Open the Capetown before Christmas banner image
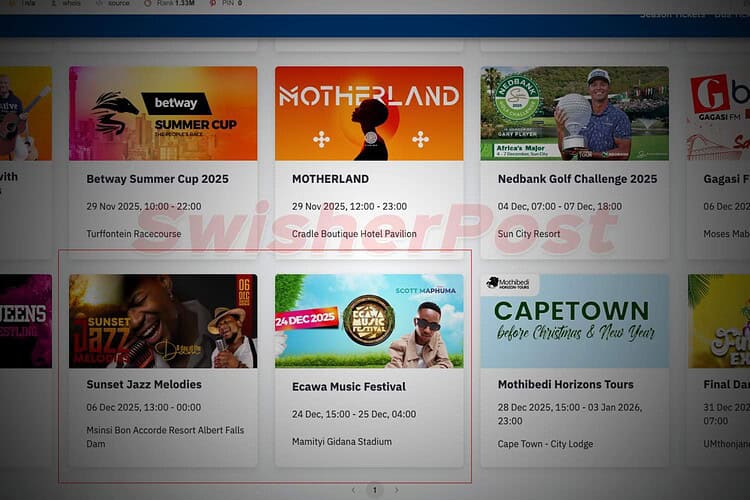Viewport: 750px width, 500px height. click(x=574, y=321)
